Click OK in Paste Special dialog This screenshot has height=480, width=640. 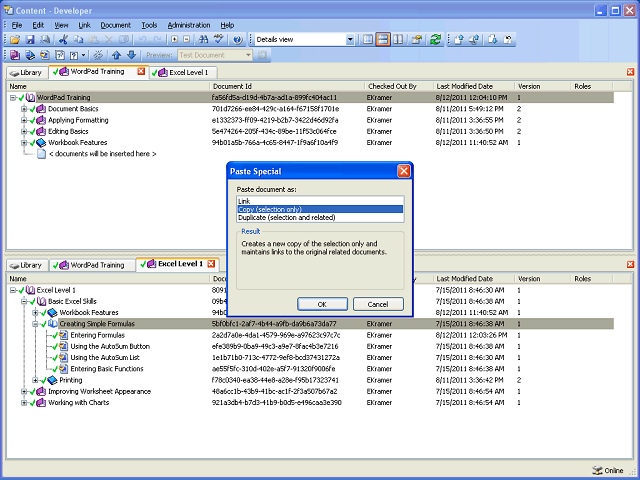pos(322,304)
